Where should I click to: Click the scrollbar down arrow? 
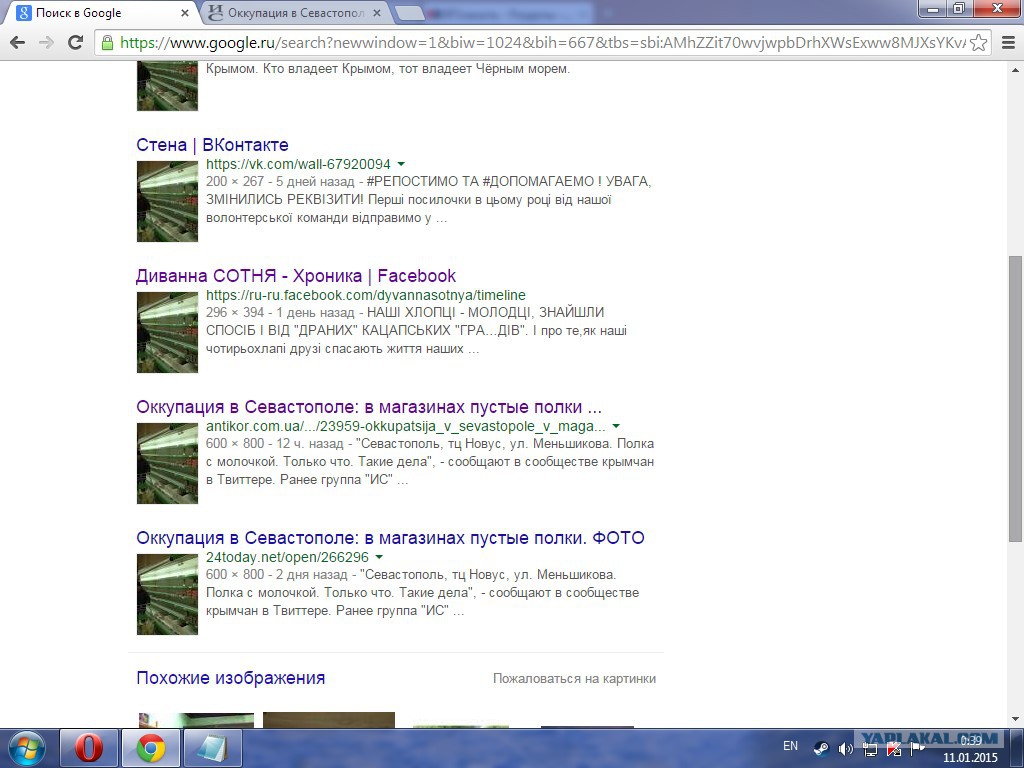click(1015, 719)
